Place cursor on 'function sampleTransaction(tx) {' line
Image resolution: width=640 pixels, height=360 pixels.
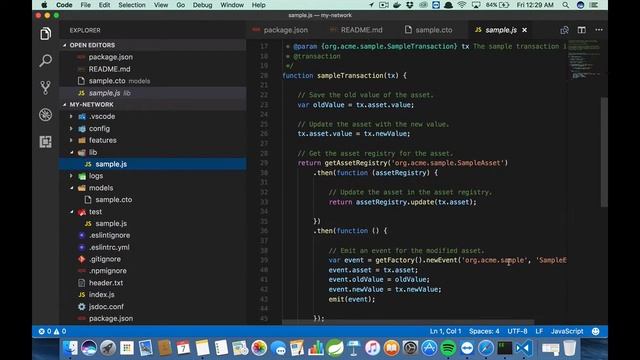tap(344, 76)
